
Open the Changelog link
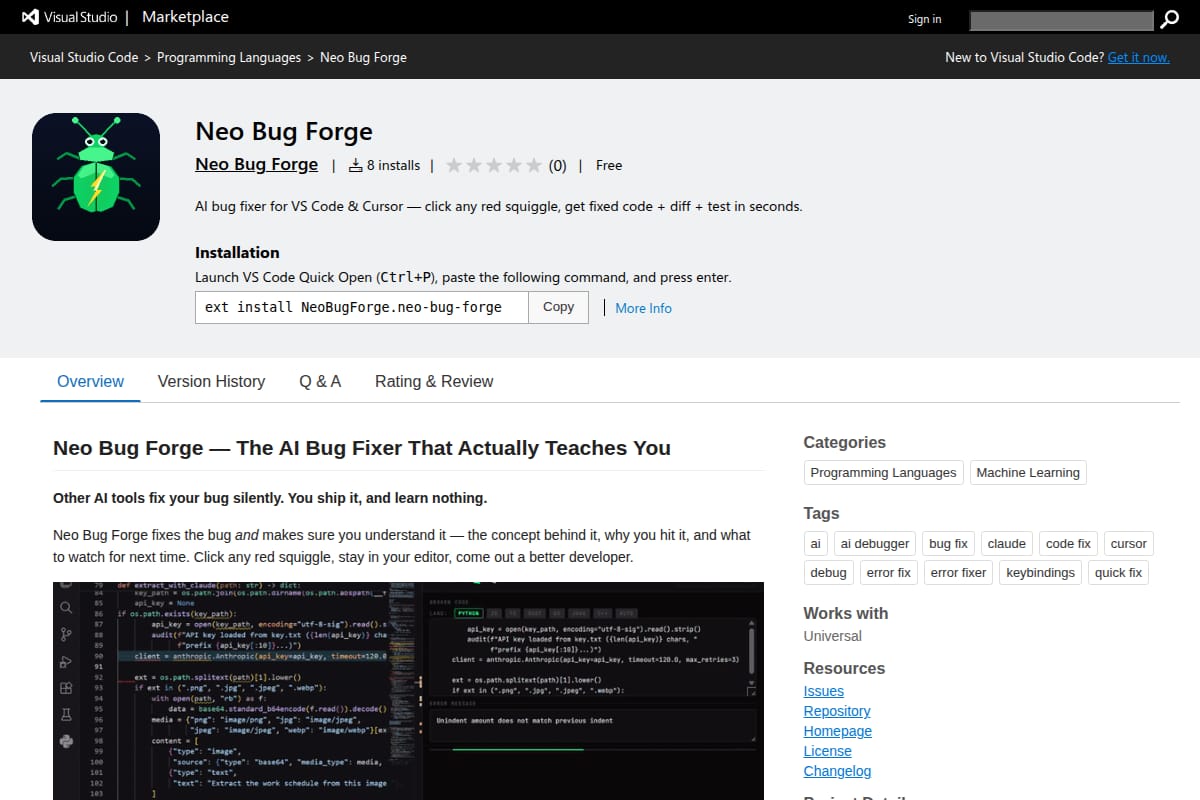(837, 771)
